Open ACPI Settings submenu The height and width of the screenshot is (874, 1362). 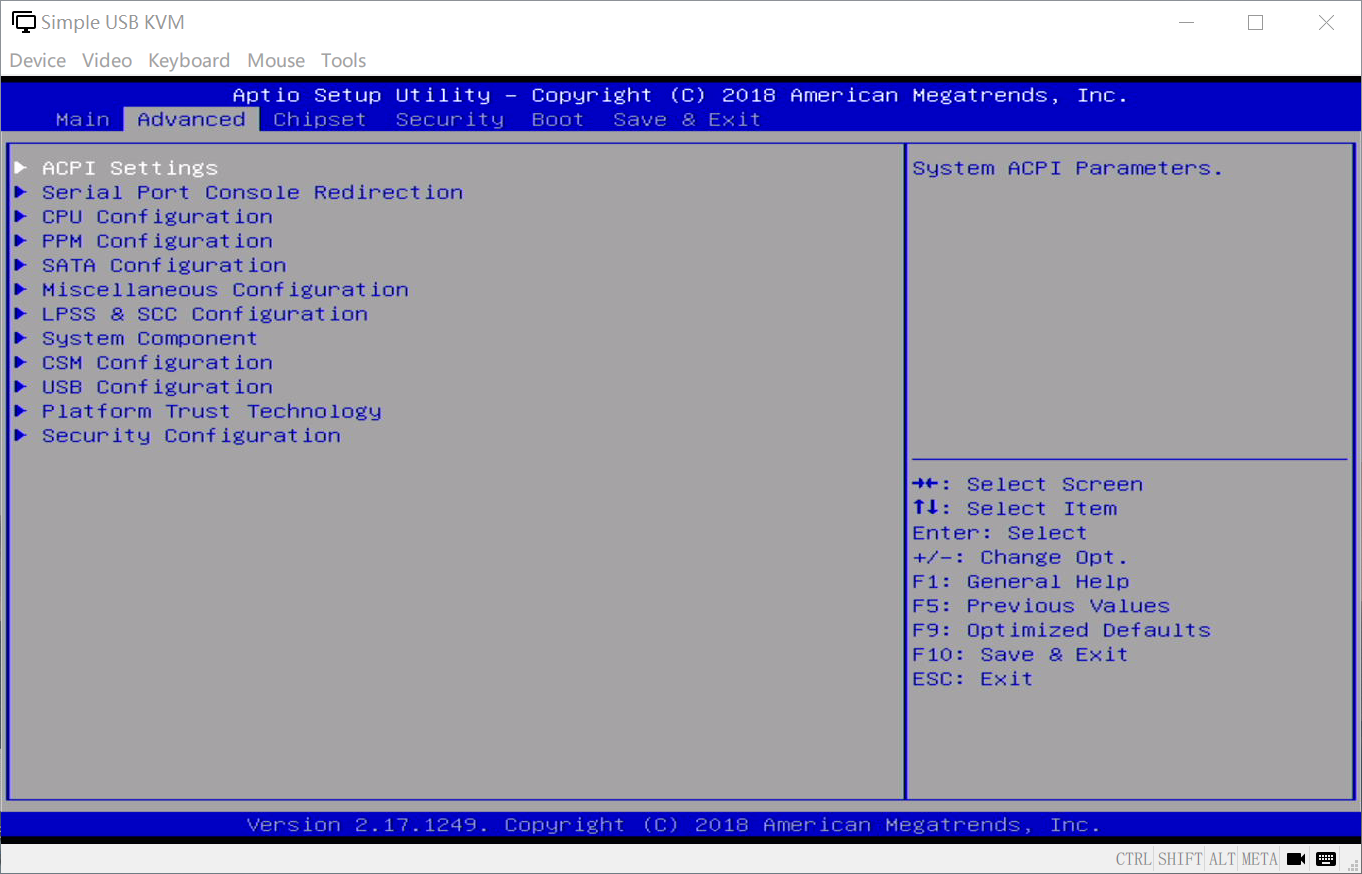(x=130, y=168)
